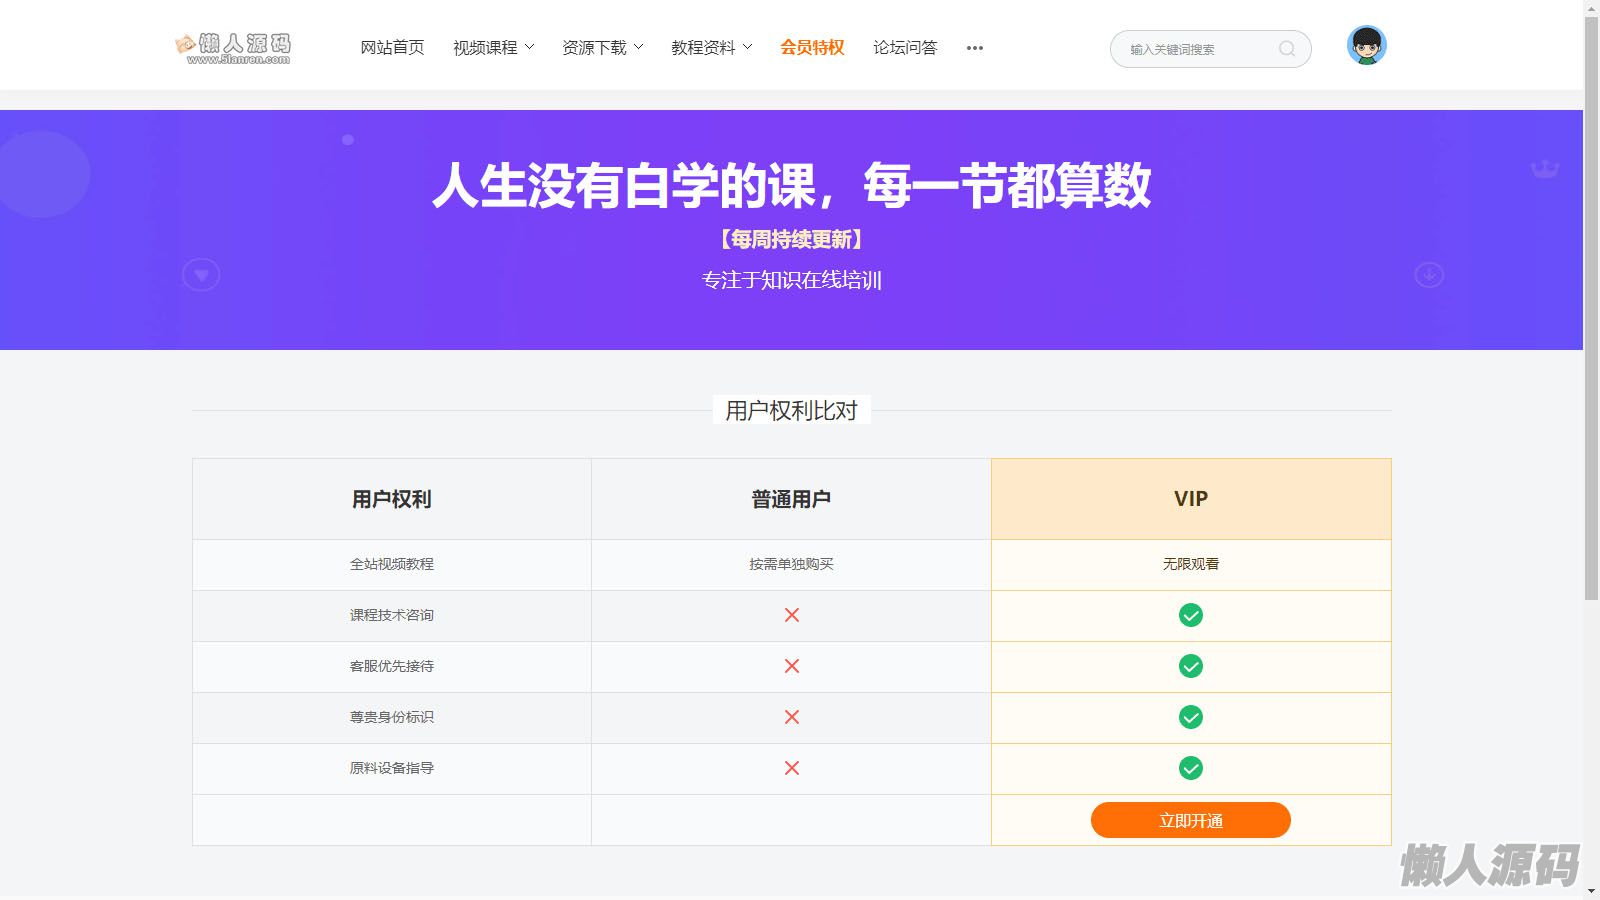Select the 原料设备指导 row label
The height and width of the screenshot is (900, 1600).
[x=392, y=768]
